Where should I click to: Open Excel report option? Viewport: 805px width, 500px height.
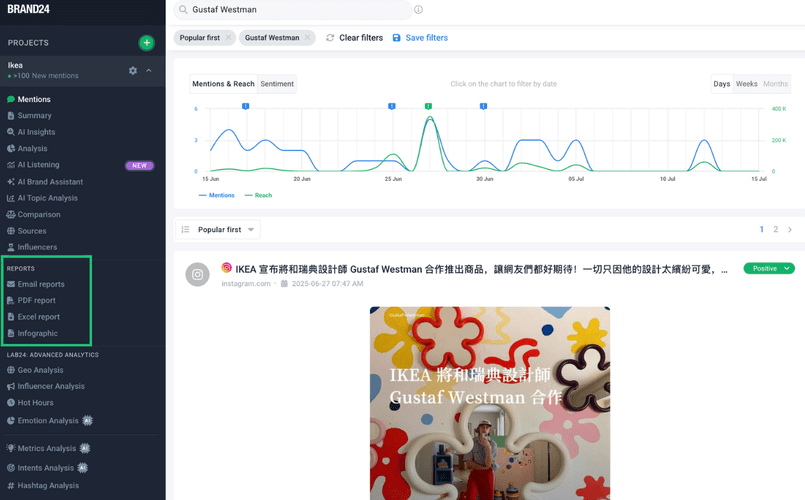(x=39, y=317)
